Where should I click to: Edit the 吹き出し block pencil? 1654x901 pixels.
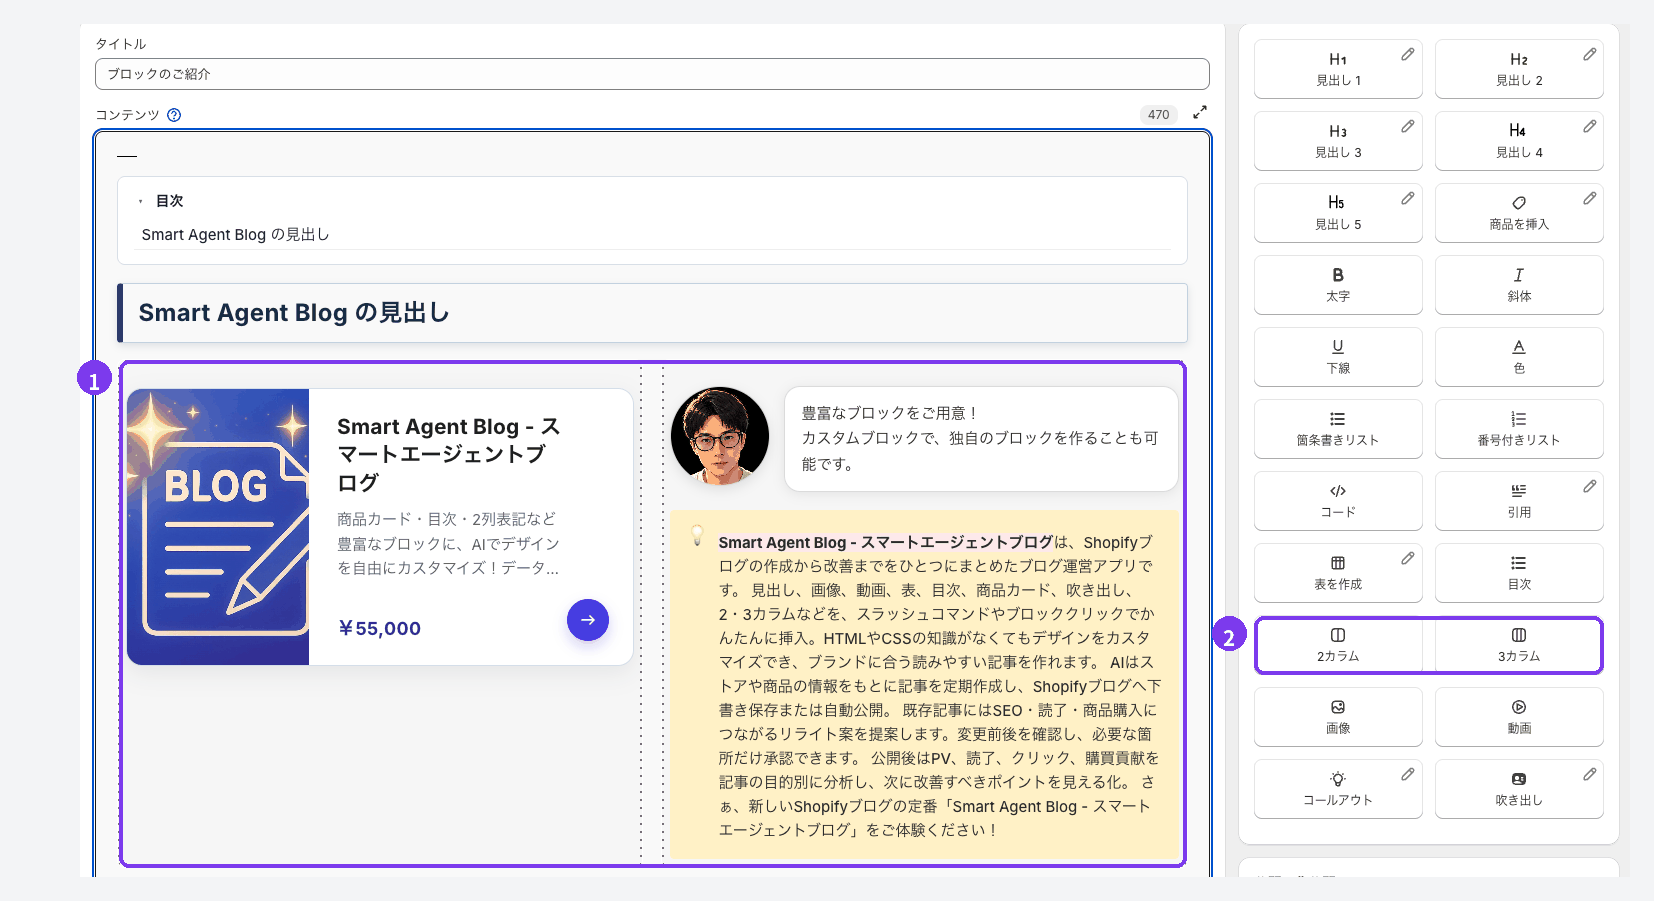coord(1589,774)
